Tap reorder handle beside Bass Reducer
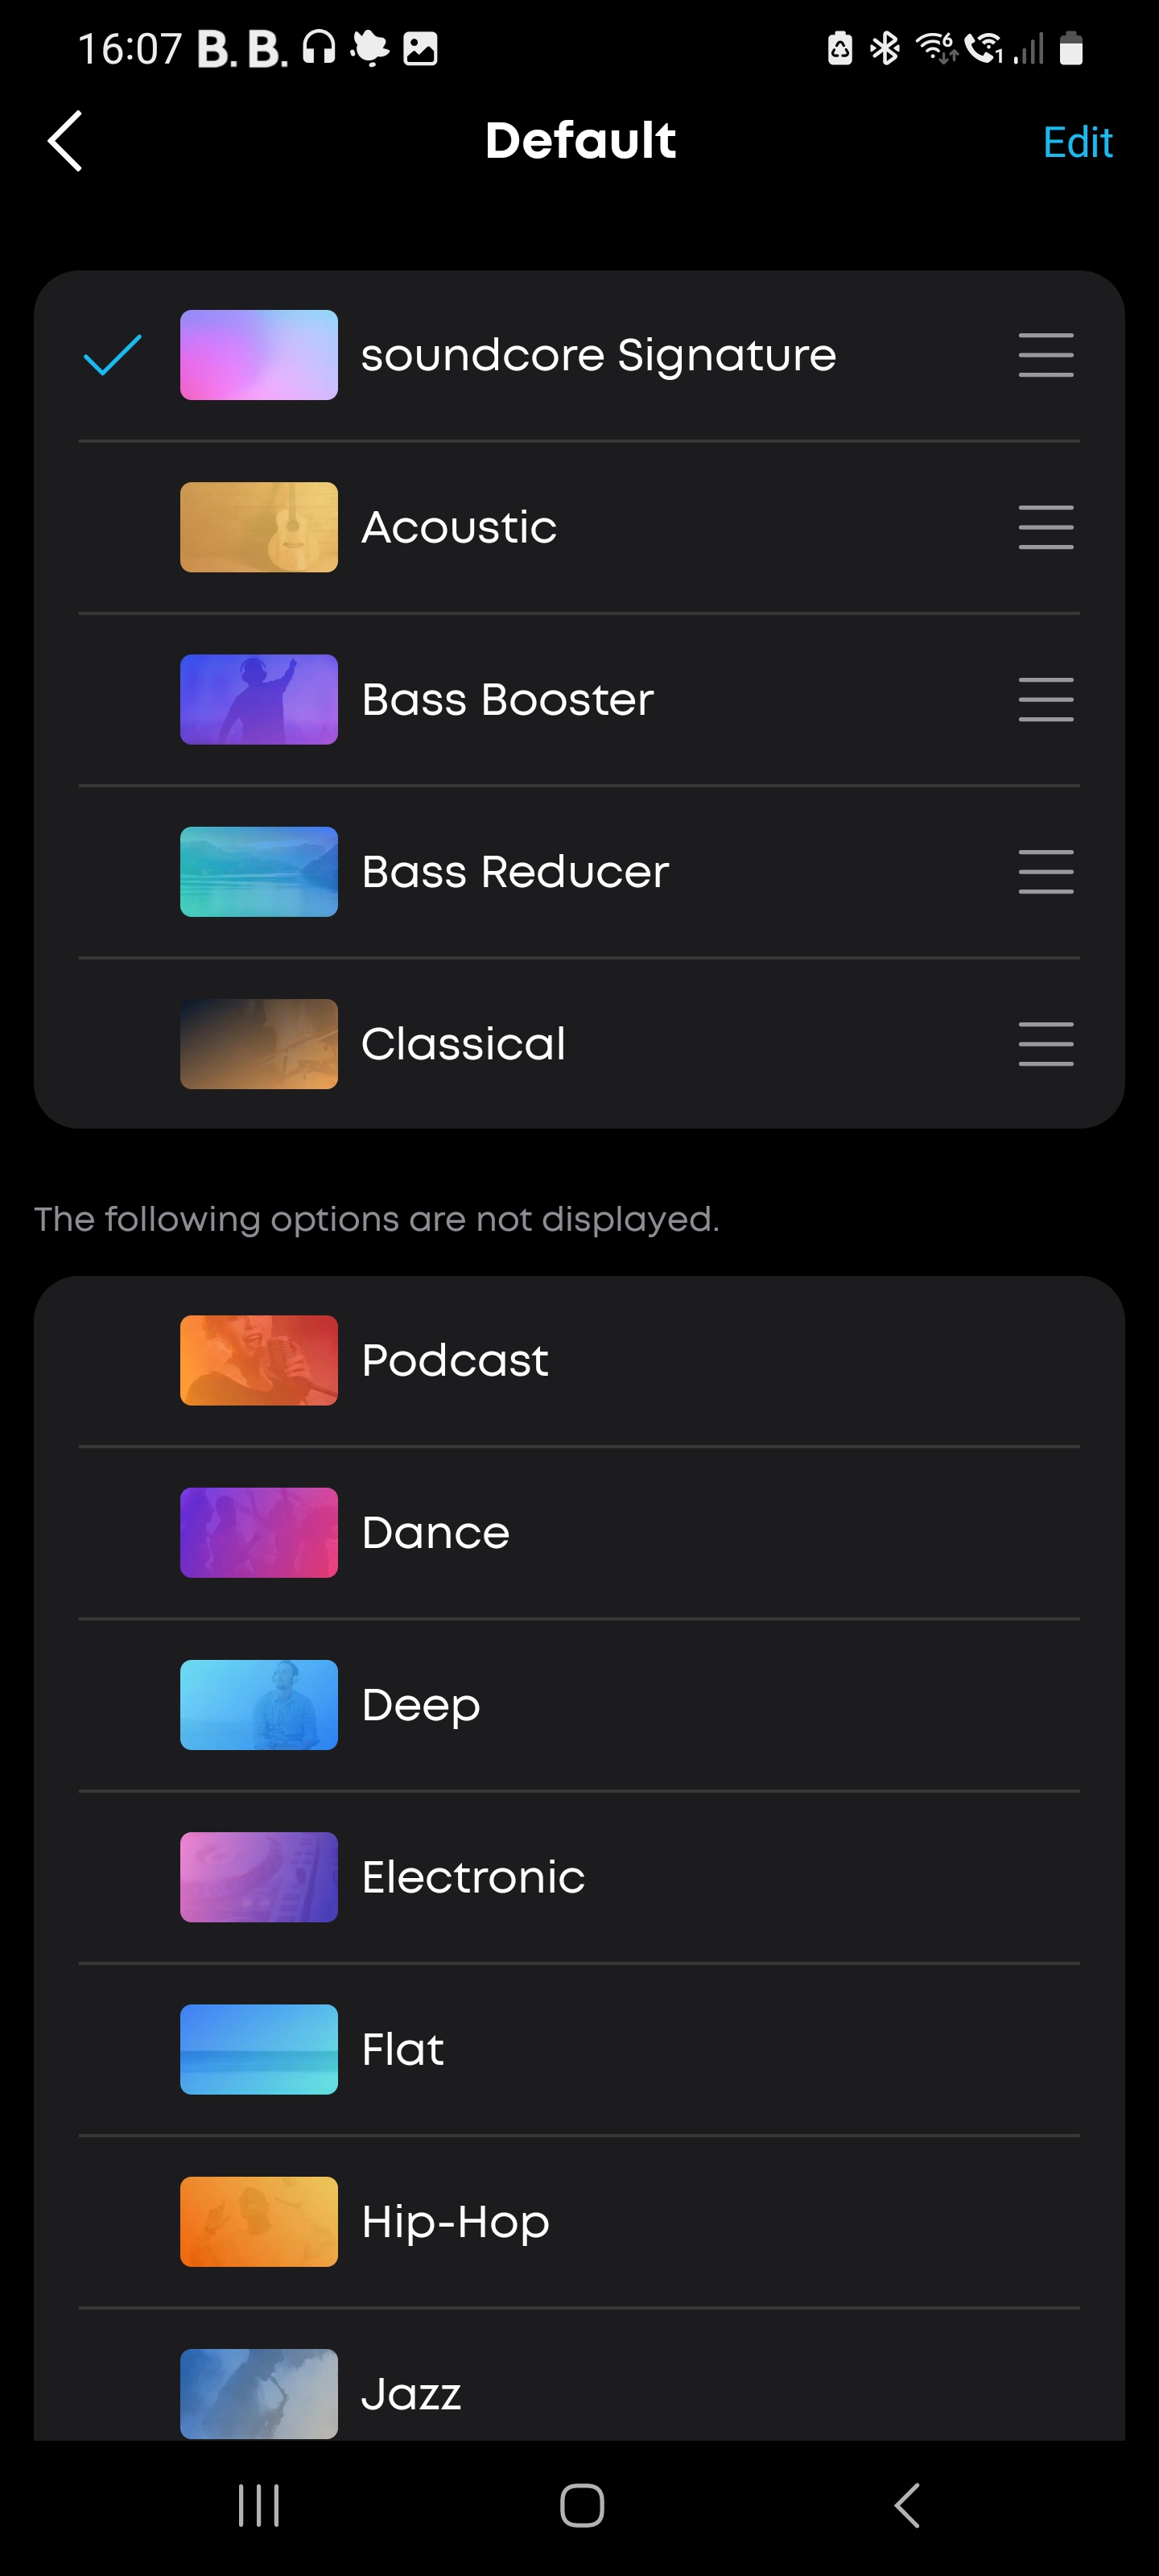This screenshot has height=2576, width=1159. pyautogui.click(x=1045, y=871)
